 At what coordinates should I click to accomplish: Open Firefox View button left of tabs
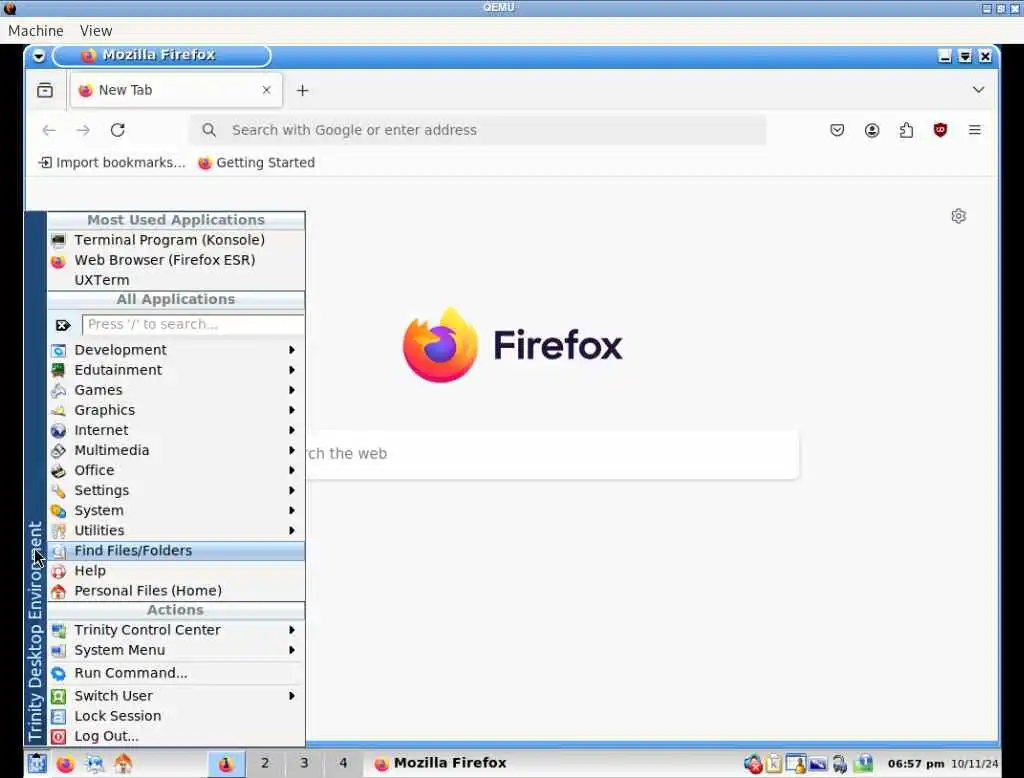click(x=45, y=90)
